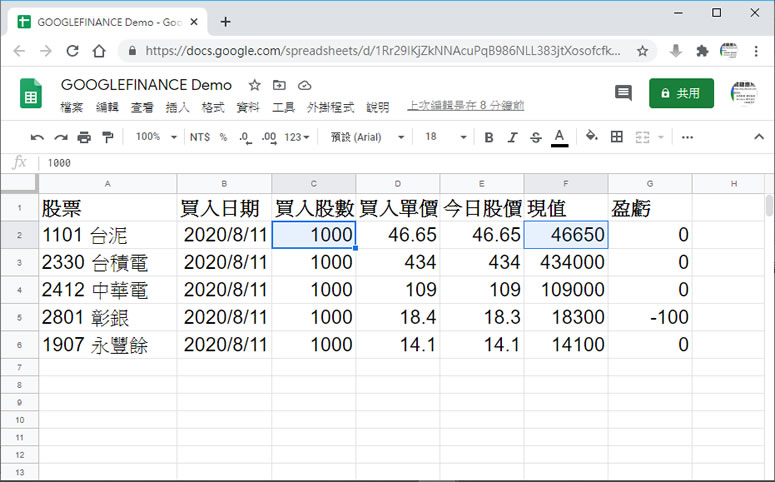The width and height of the screenshot is (775, 482).
Task: Open the last edit history link
Action: pyautogui.click(x=466, y=105)
